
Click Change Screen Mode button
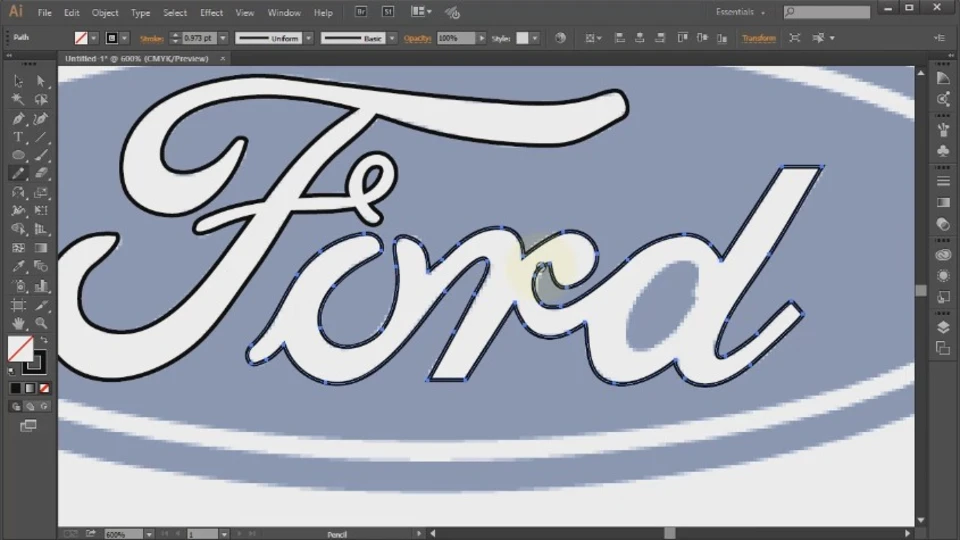tap(28, 426)
